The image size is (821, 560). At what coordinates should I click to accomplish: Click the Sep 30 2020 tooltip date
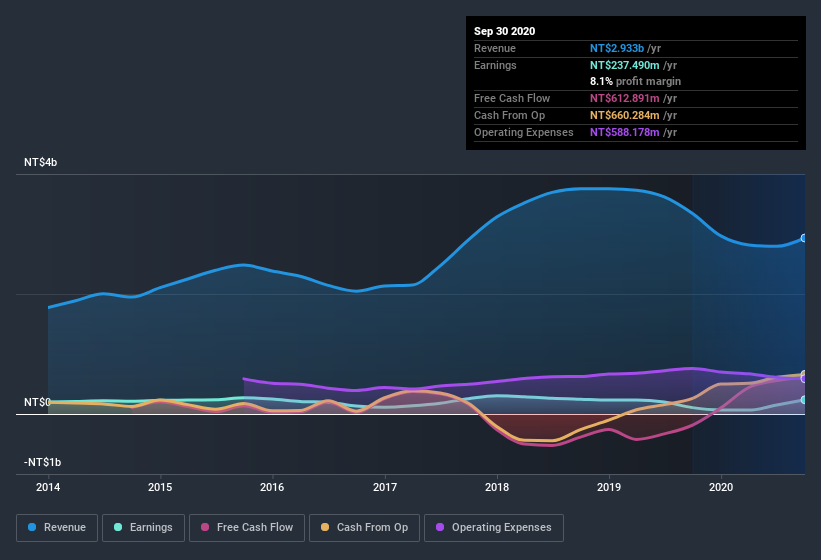[505, 31]
